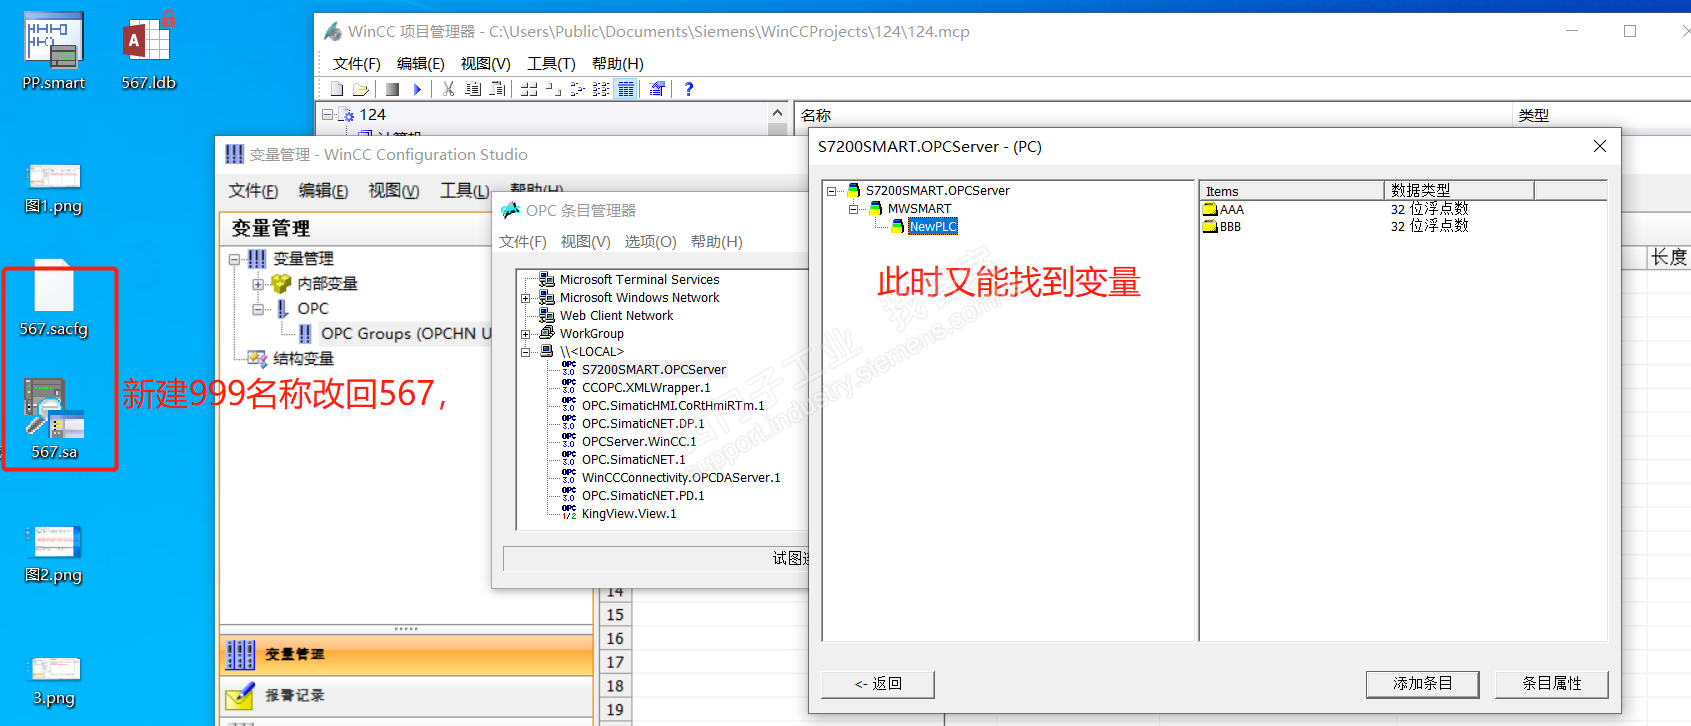The height and width of the screenshot is (726, 1691).
Task: Click the New project icon in WinCC toolbar
Action: [337, 89]
